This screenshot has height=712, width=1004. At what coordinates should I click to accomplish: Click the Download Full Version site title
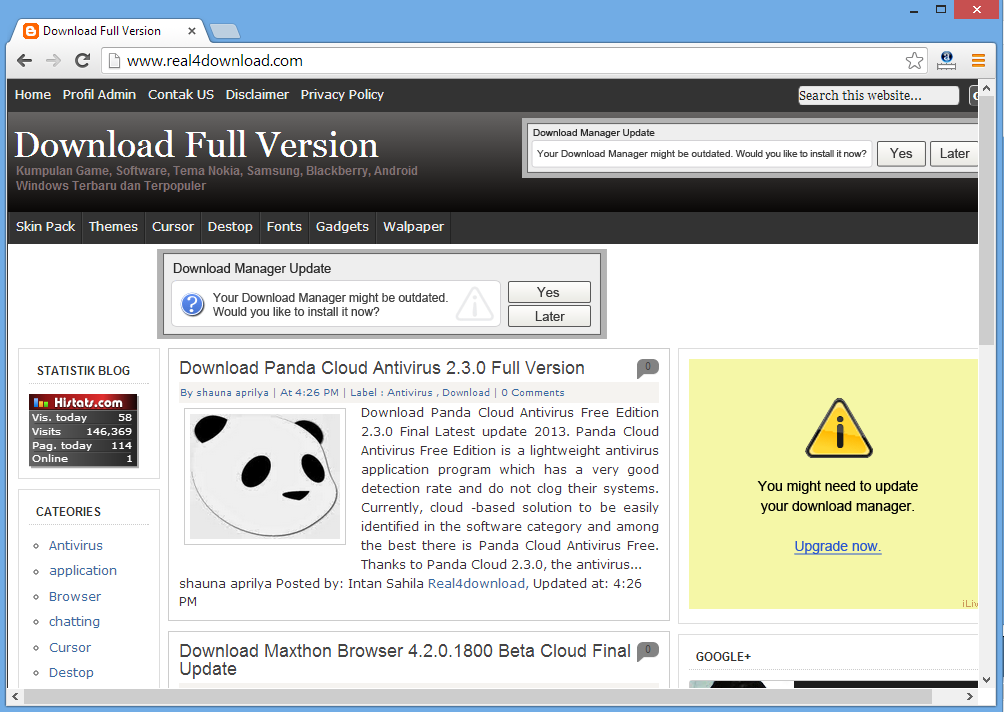(x=196, y=145)
